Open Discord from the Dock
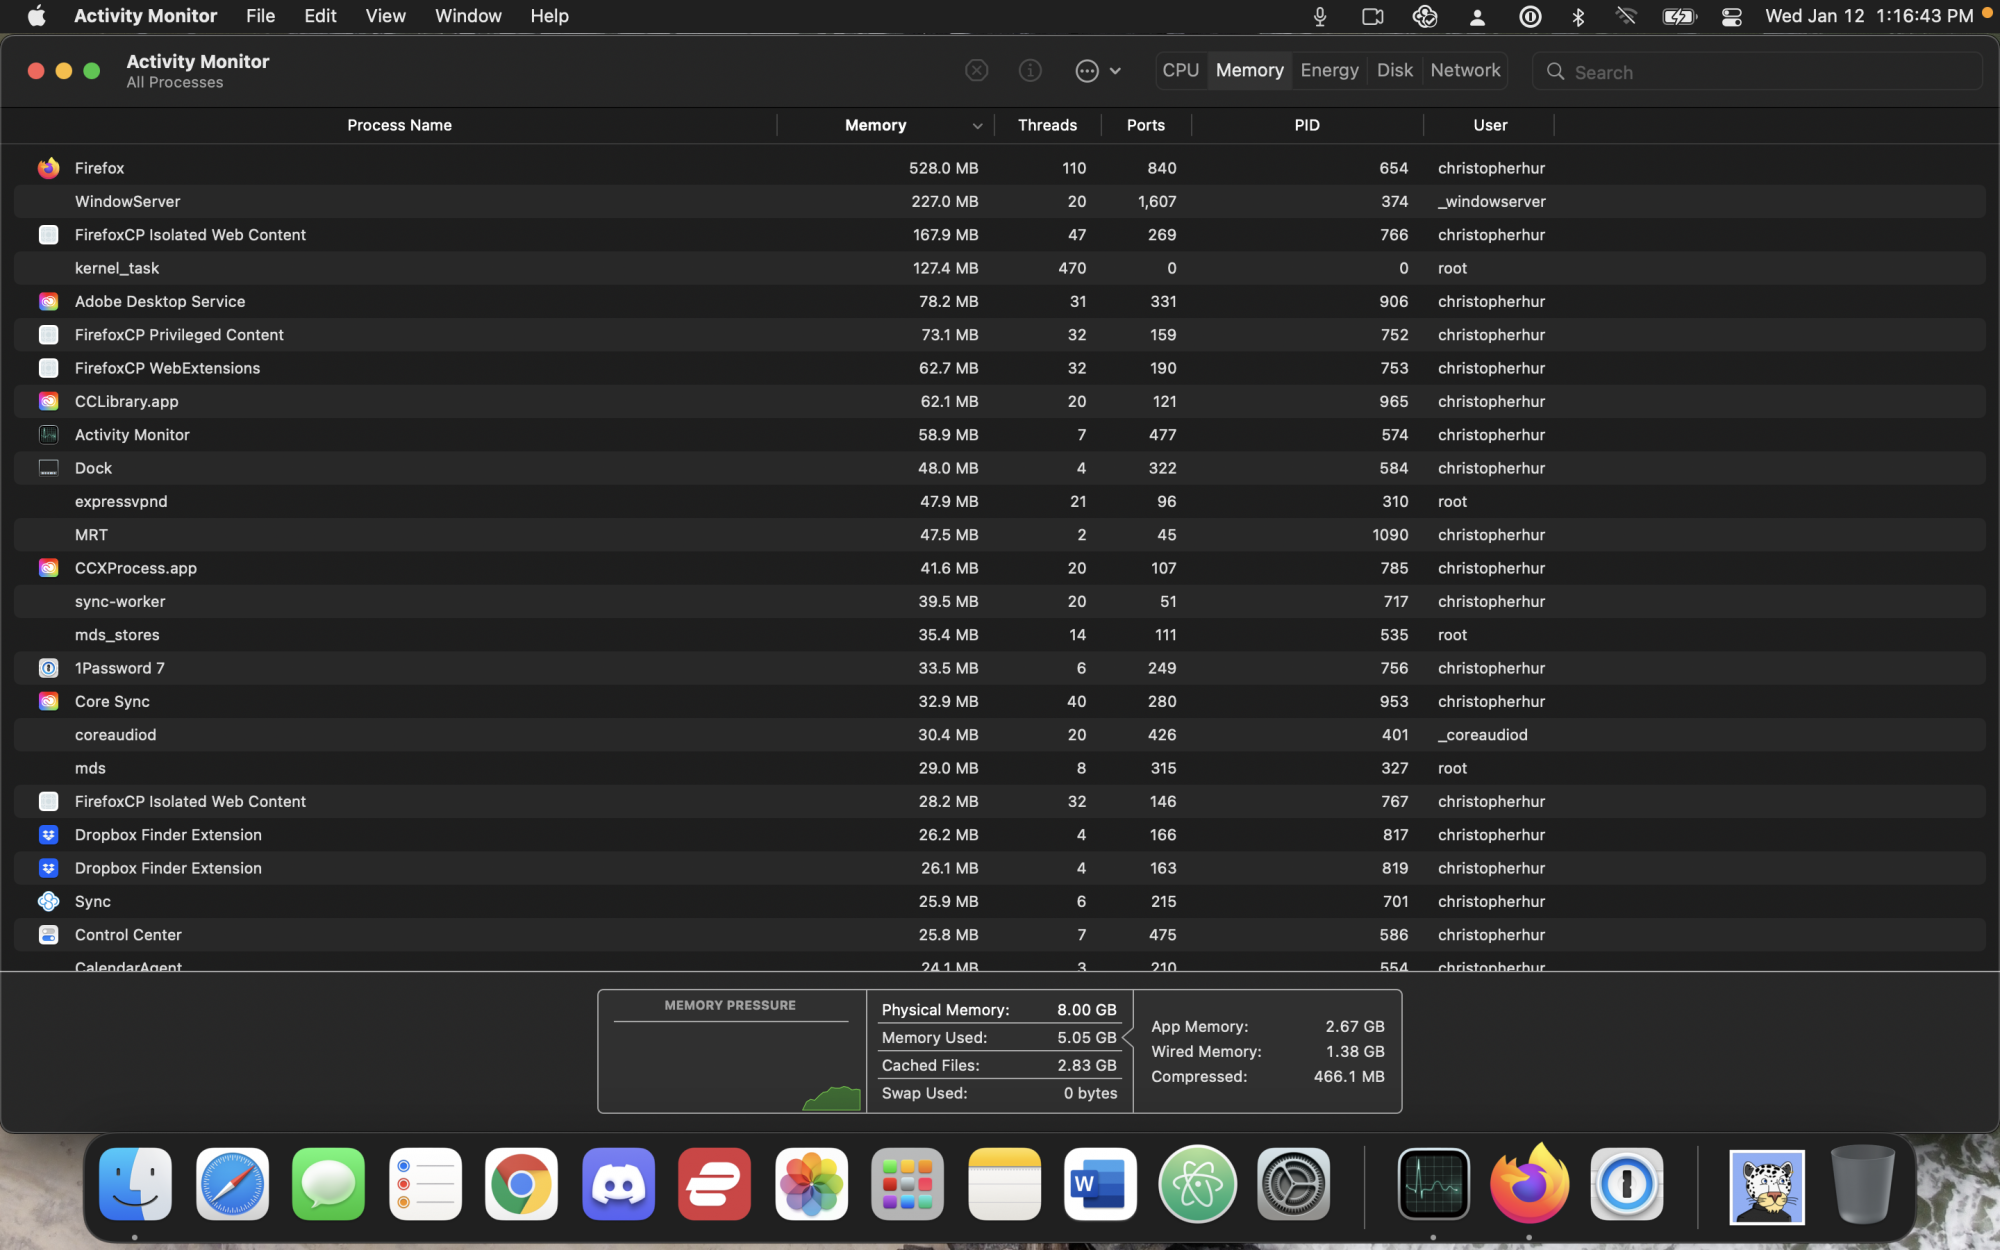 [618, 1185]
